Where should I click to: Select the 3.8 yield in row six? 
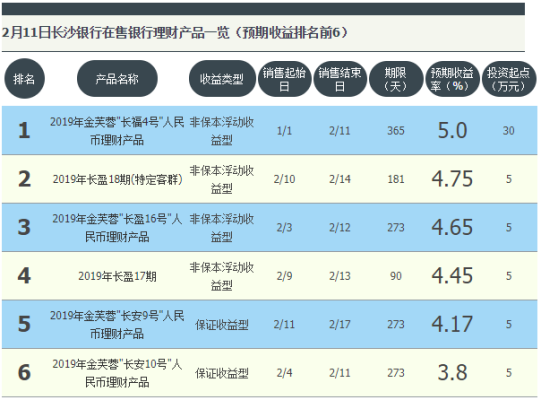(x=452, y=373)
